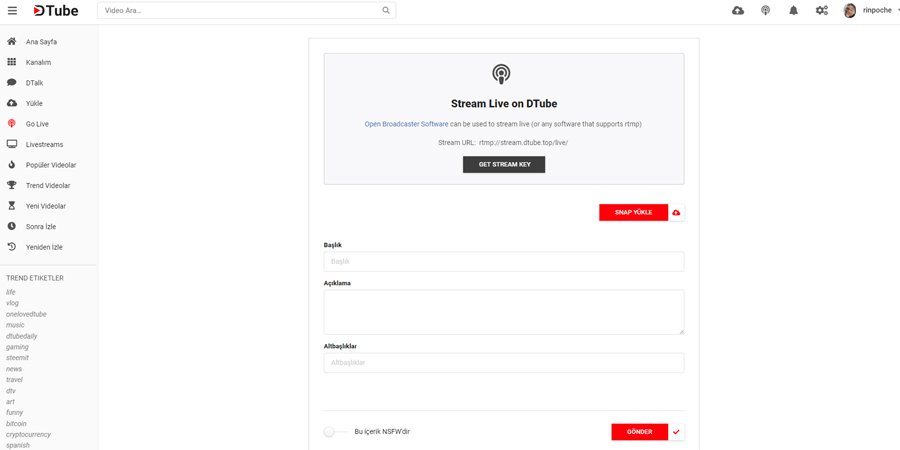Viewport: 900px width, 450px height.
Task: Click the steemit trend tag
Action: [x=17, y=358]
